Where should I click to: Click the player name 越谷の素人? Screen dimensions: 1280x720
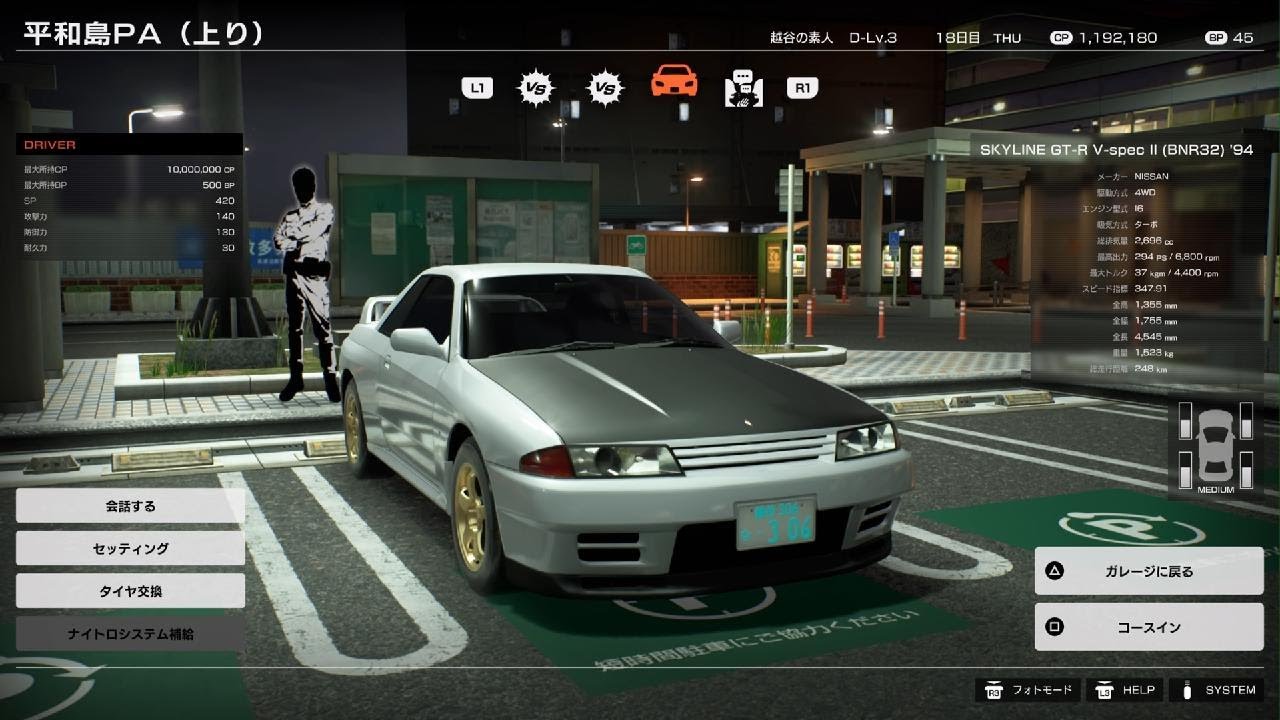pyautogui.click(x=801, y=38)
